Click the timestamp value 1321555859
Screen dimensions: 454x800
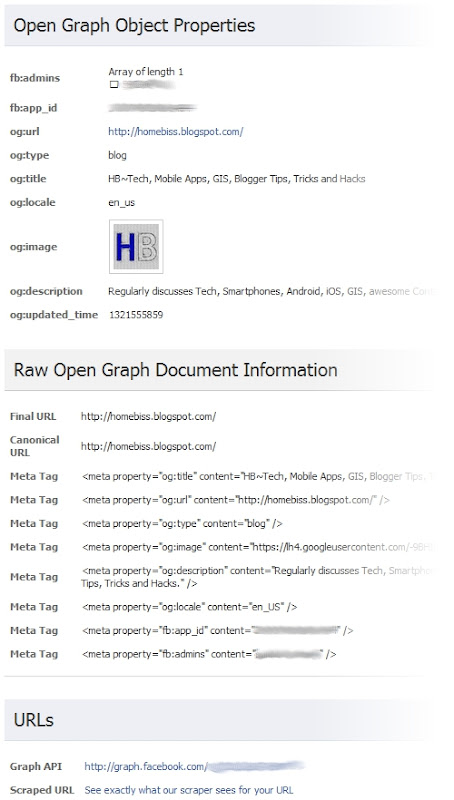[x=136, y=315]
